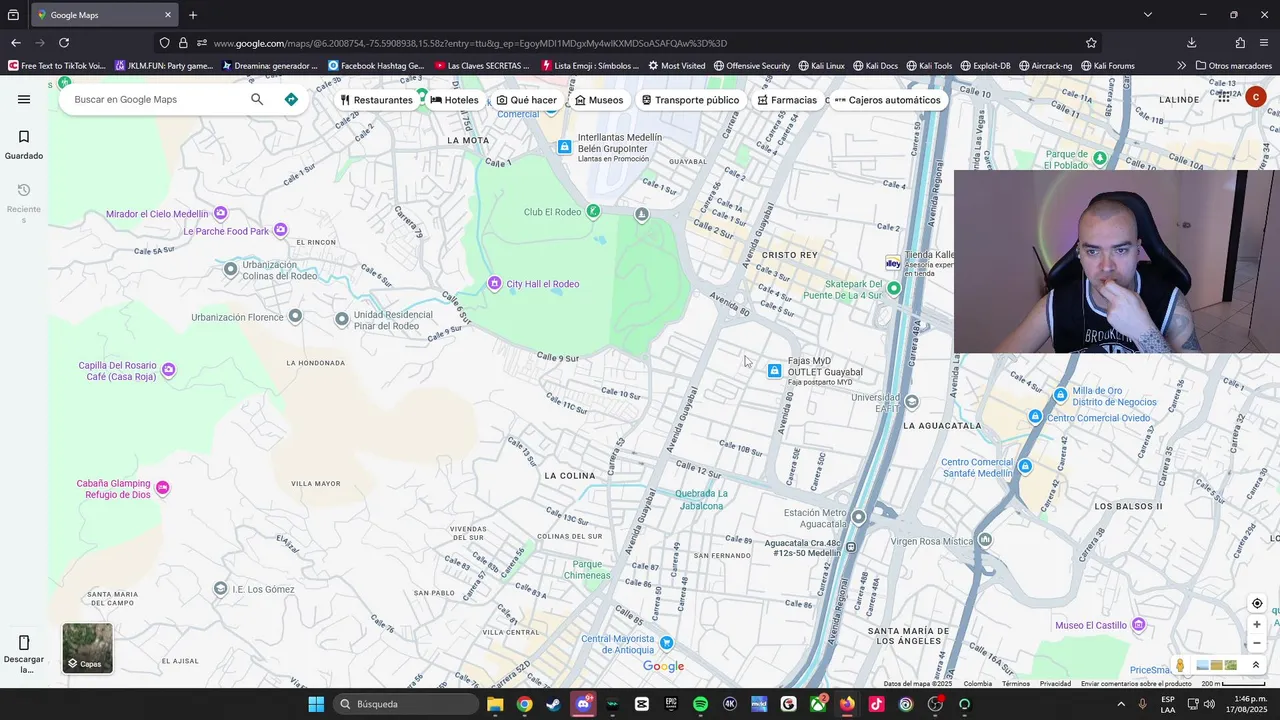Open the Otros marcadores folder
Screen dimensions: 1280x720
coord(1234,66)
